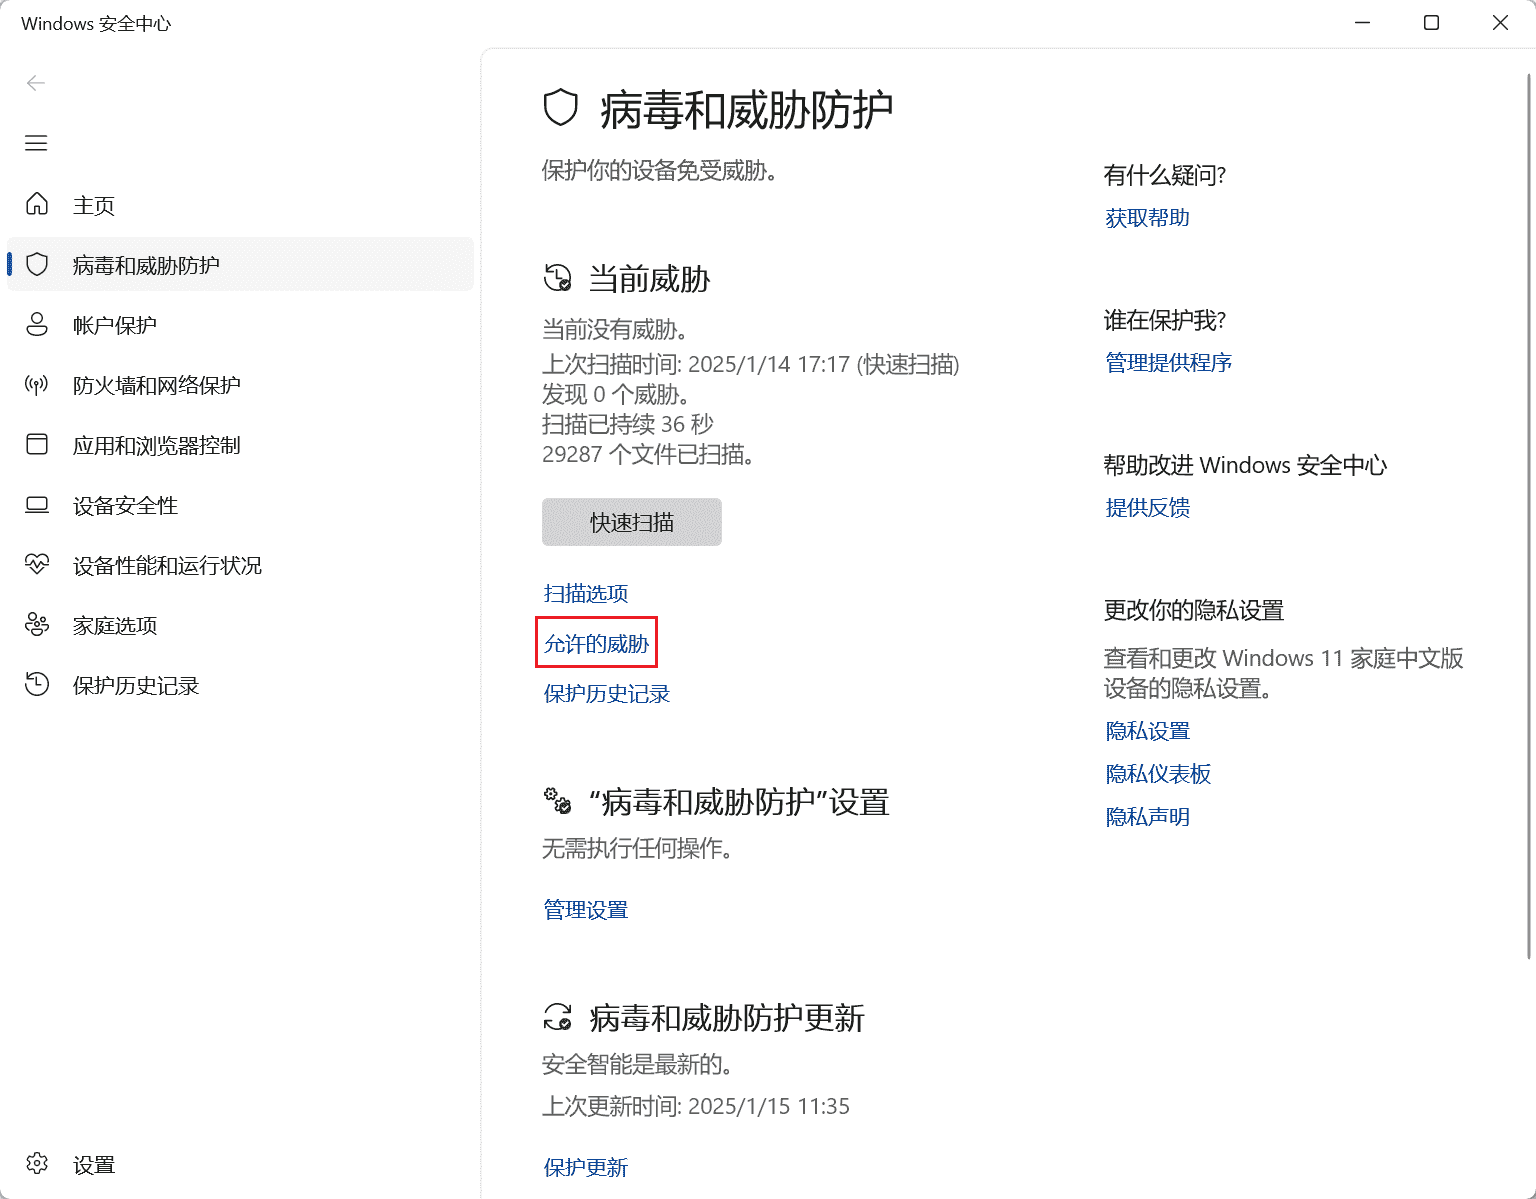Image resolution: width=1536 pixels, height=1199 pixels.
Task: Click the large shield icon in page title
Action: pyautogui.click(x=561, y=108)
